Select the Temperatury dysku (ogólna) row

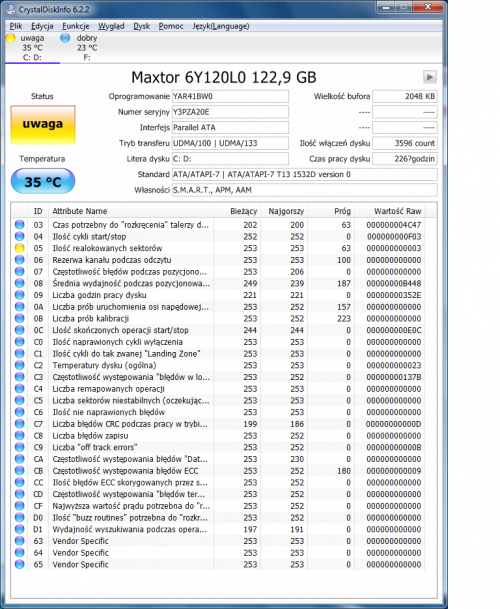218,365
